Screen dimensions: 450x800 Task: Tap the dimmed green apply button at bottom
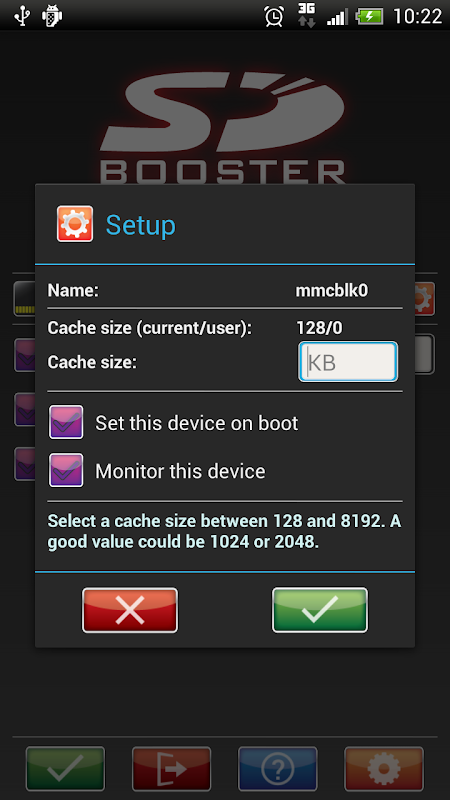(65, 768)
